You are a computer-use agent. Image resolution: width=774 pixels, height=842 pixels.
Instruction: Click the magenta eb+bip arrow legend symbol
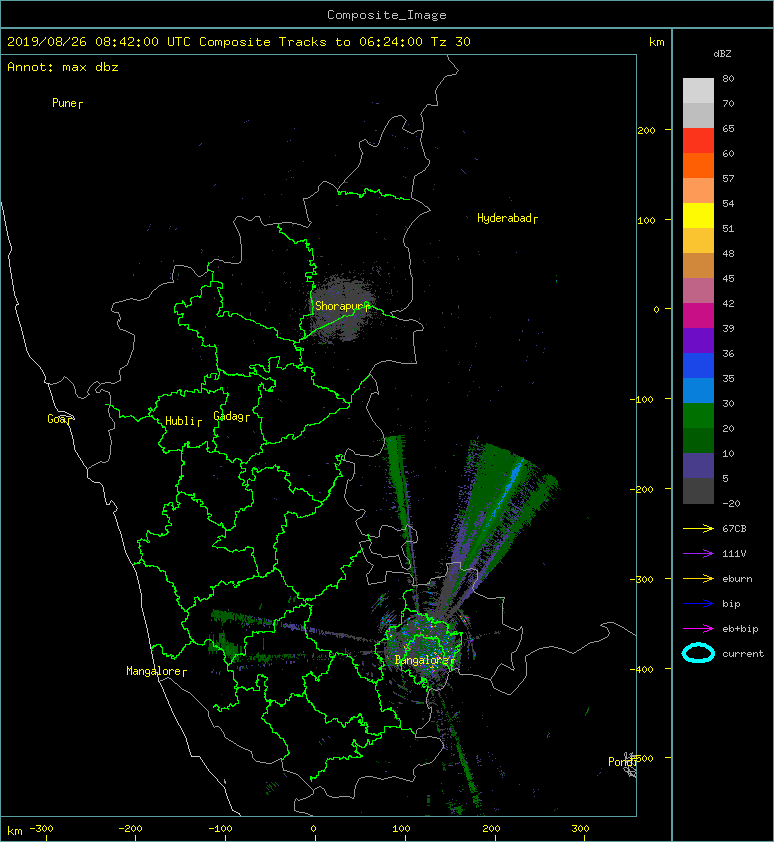pyautogui.click(x=698, y=629)
